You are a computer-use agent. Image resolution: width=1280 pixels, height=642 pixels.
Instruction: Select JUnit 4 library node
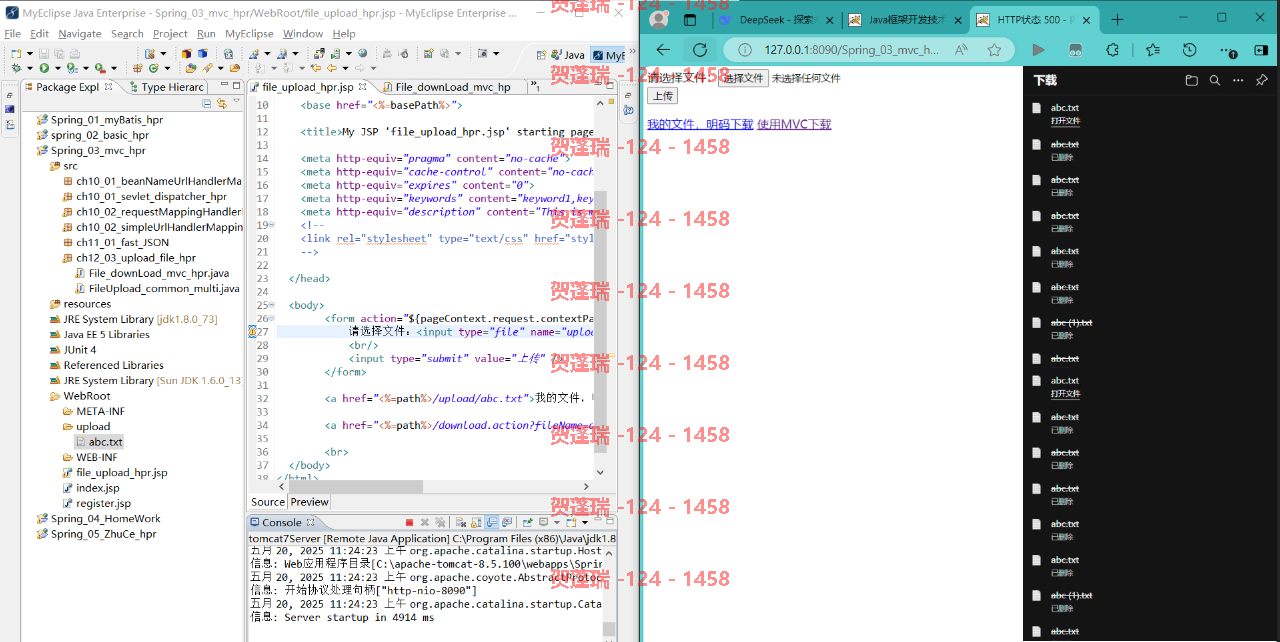(x=73, y=350)
